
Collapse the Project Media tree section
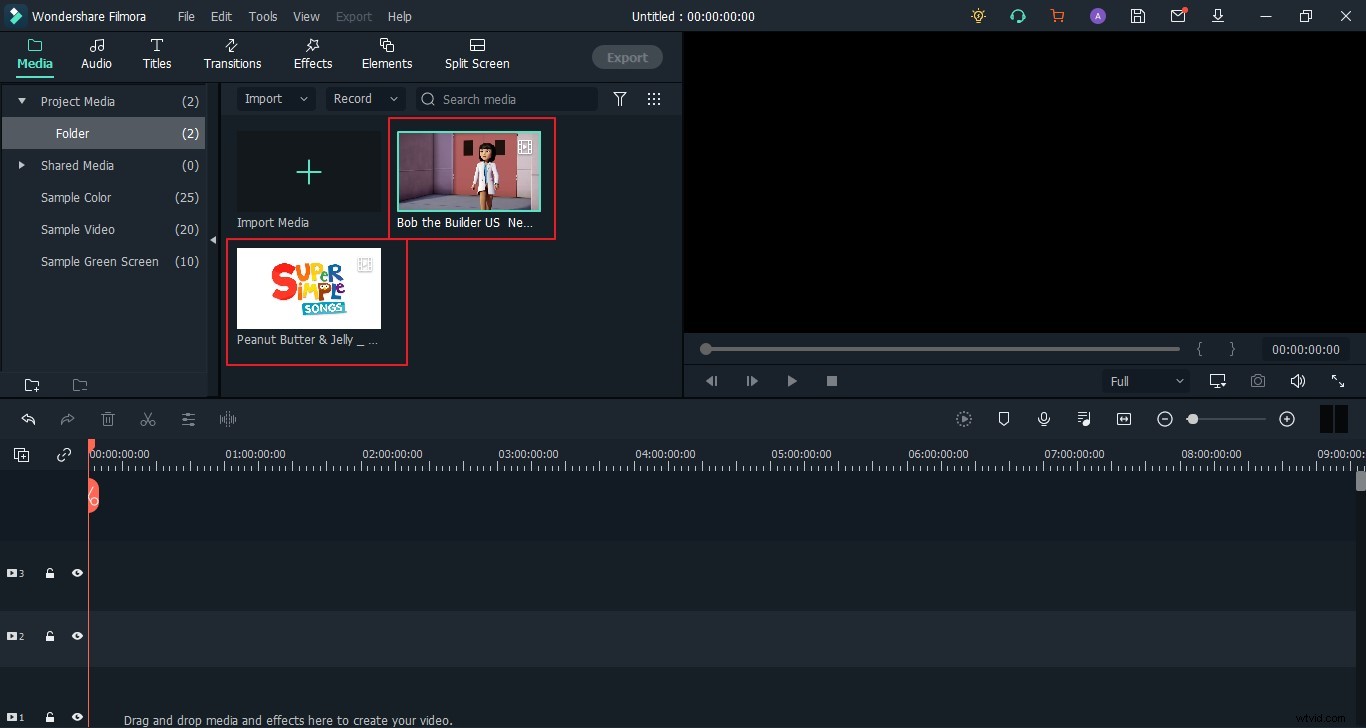tap(20, 101)
